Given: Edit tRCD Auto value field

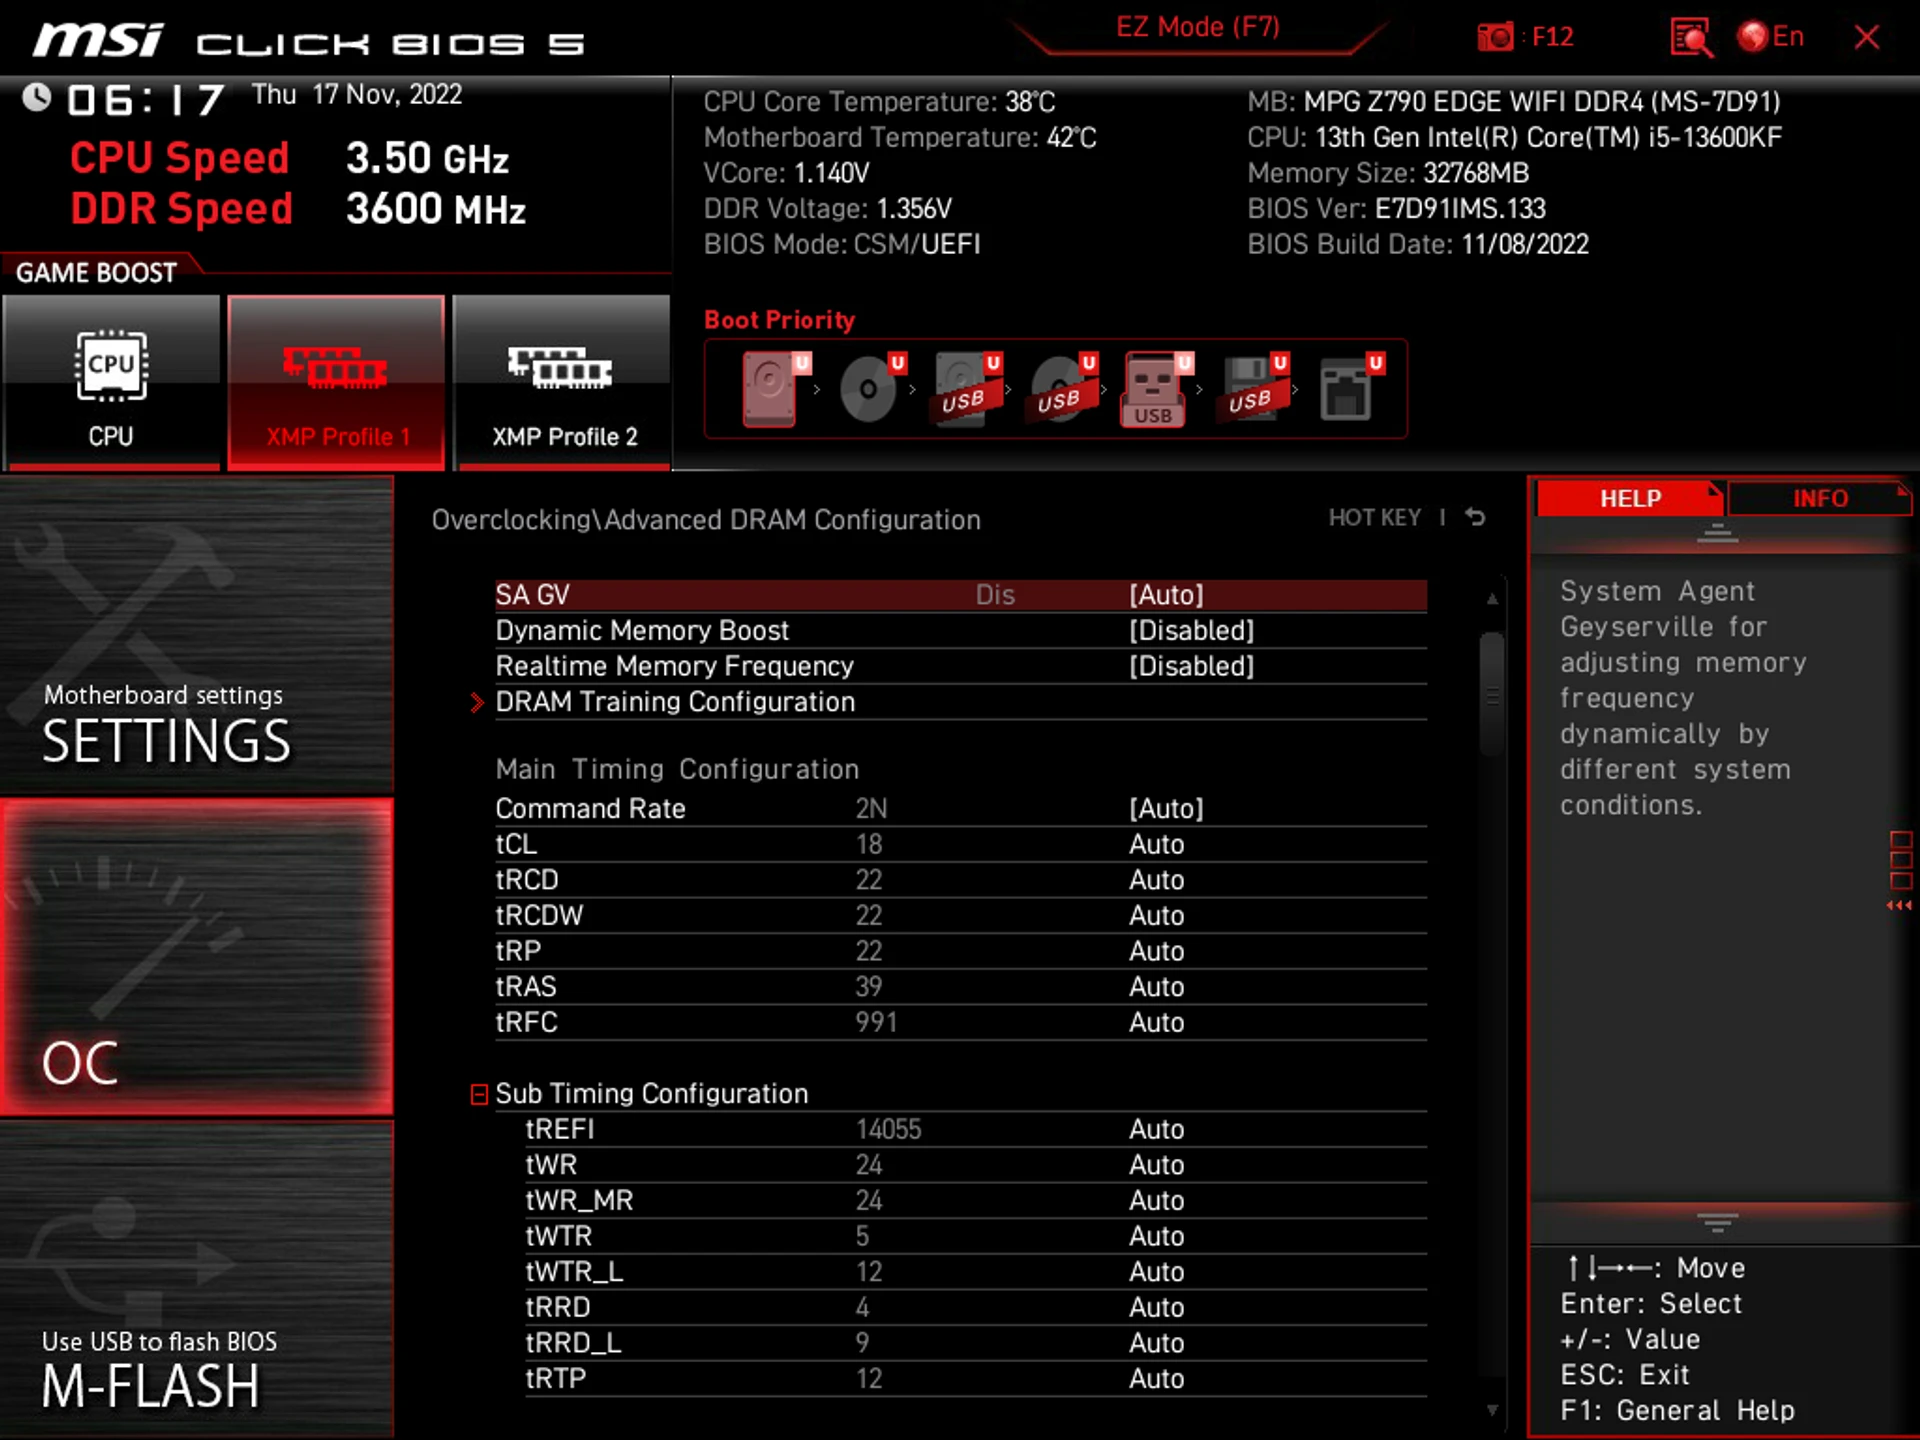Looking at the screenshot, I should 1156,880.
